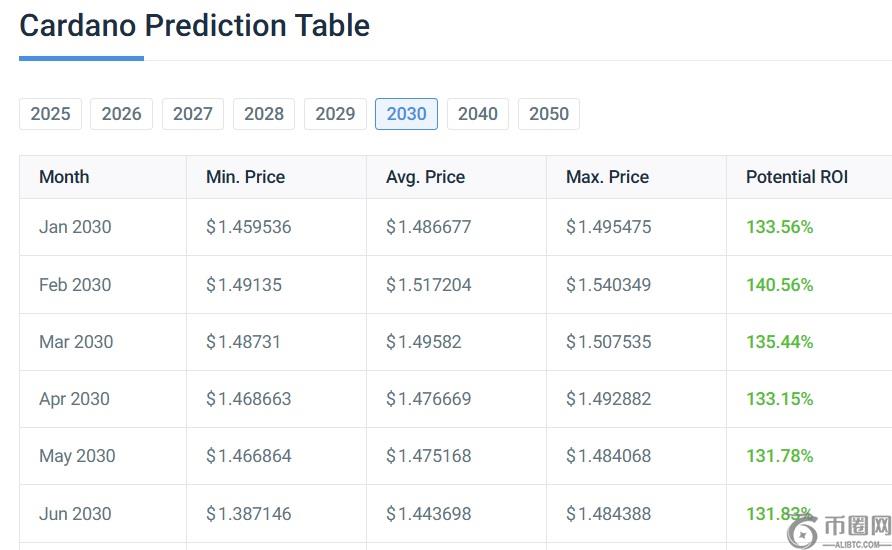Click the Avg. Price column header
Screen dimensions: 892x550
(x=425, y=177)
